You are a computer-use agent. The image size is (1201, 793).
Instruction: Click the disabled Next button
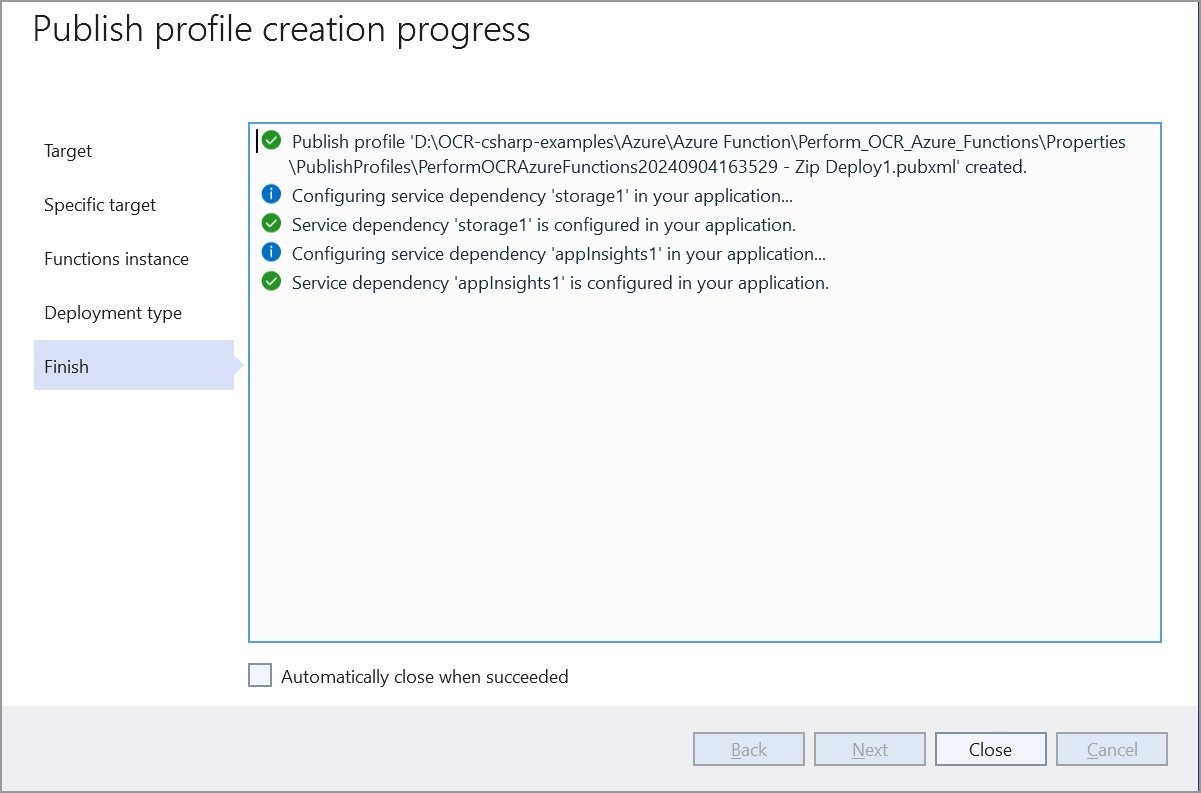(x=869, y=748)
